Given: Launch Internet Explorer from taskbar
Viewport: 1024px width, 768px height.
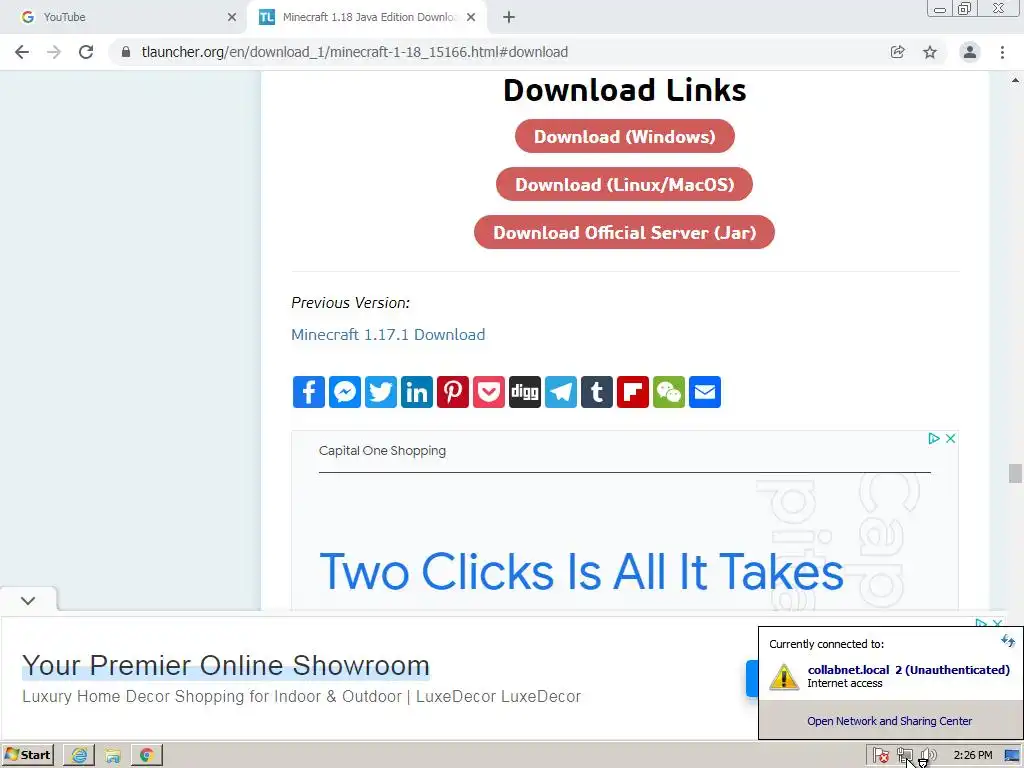Looking at the screenshot, I should [79, 756].
